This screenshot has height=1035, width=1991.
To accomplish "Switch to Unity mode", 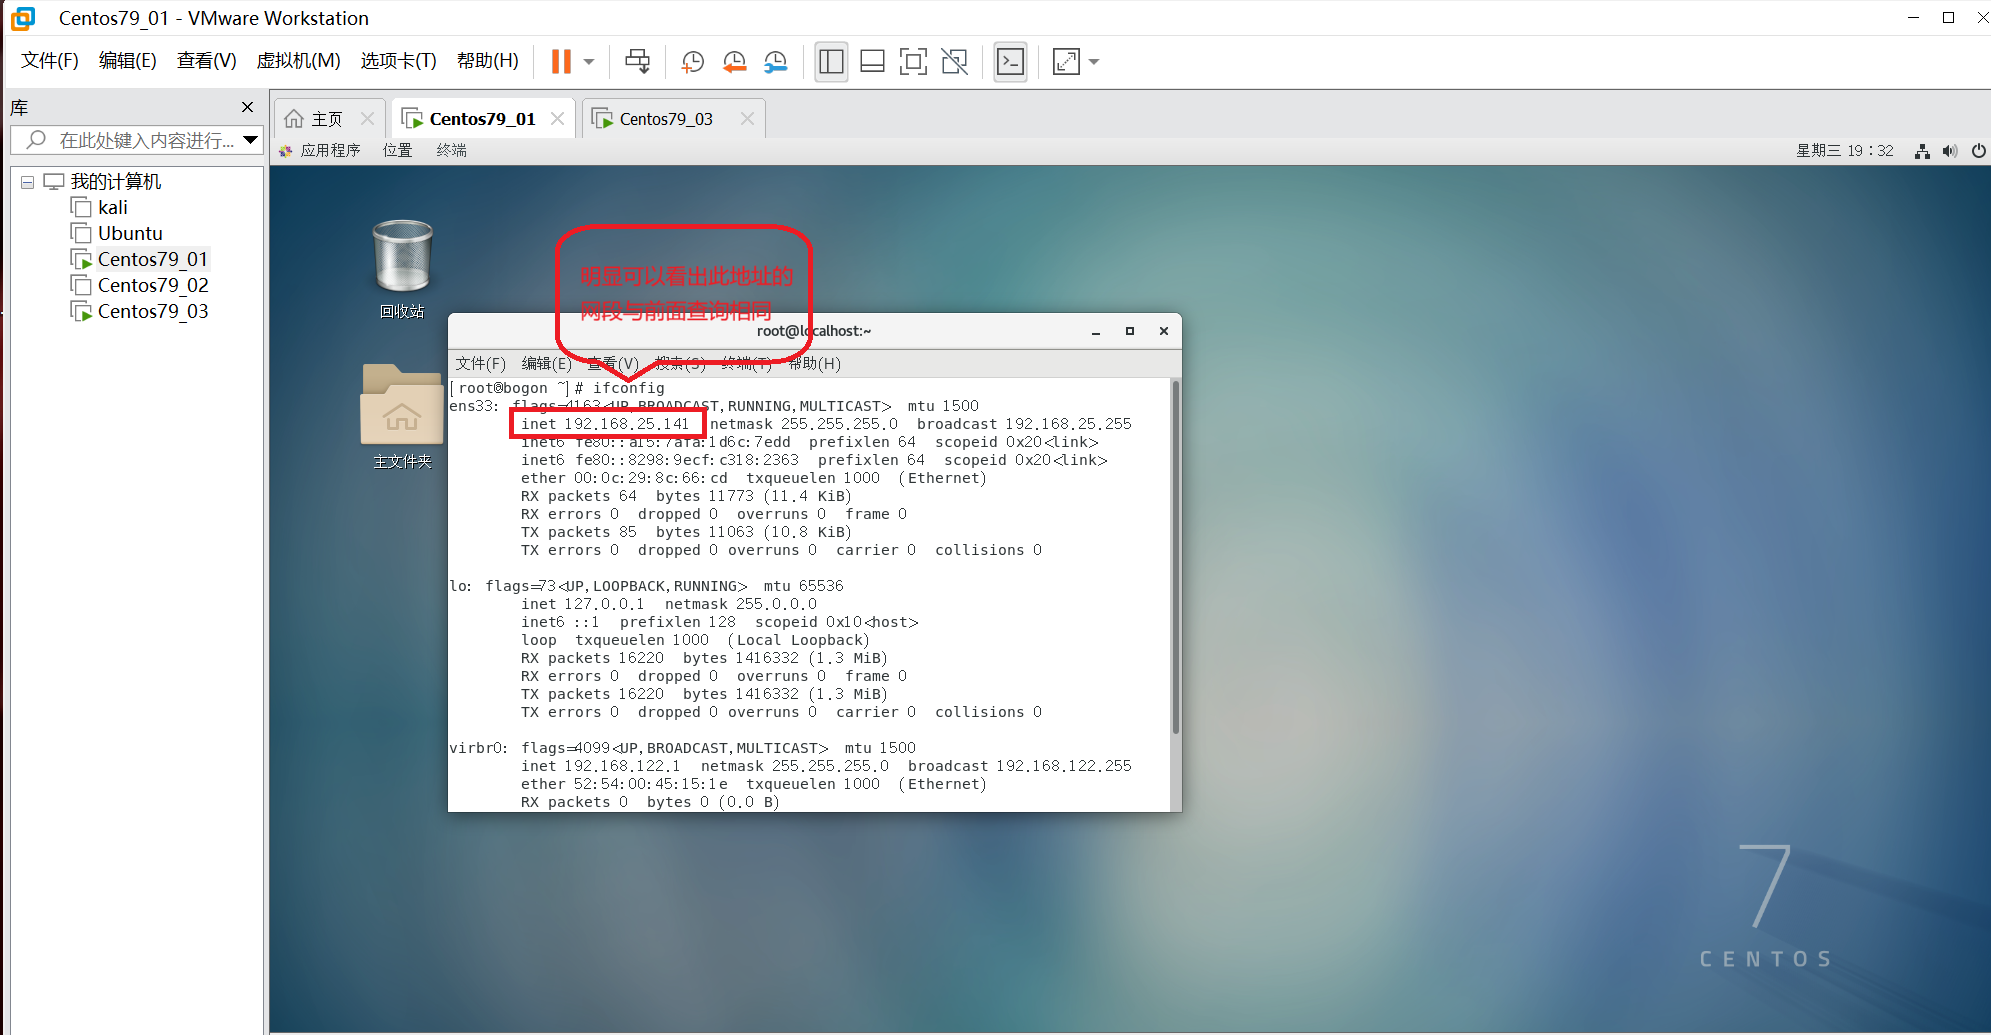I will [x=955, y=62].
